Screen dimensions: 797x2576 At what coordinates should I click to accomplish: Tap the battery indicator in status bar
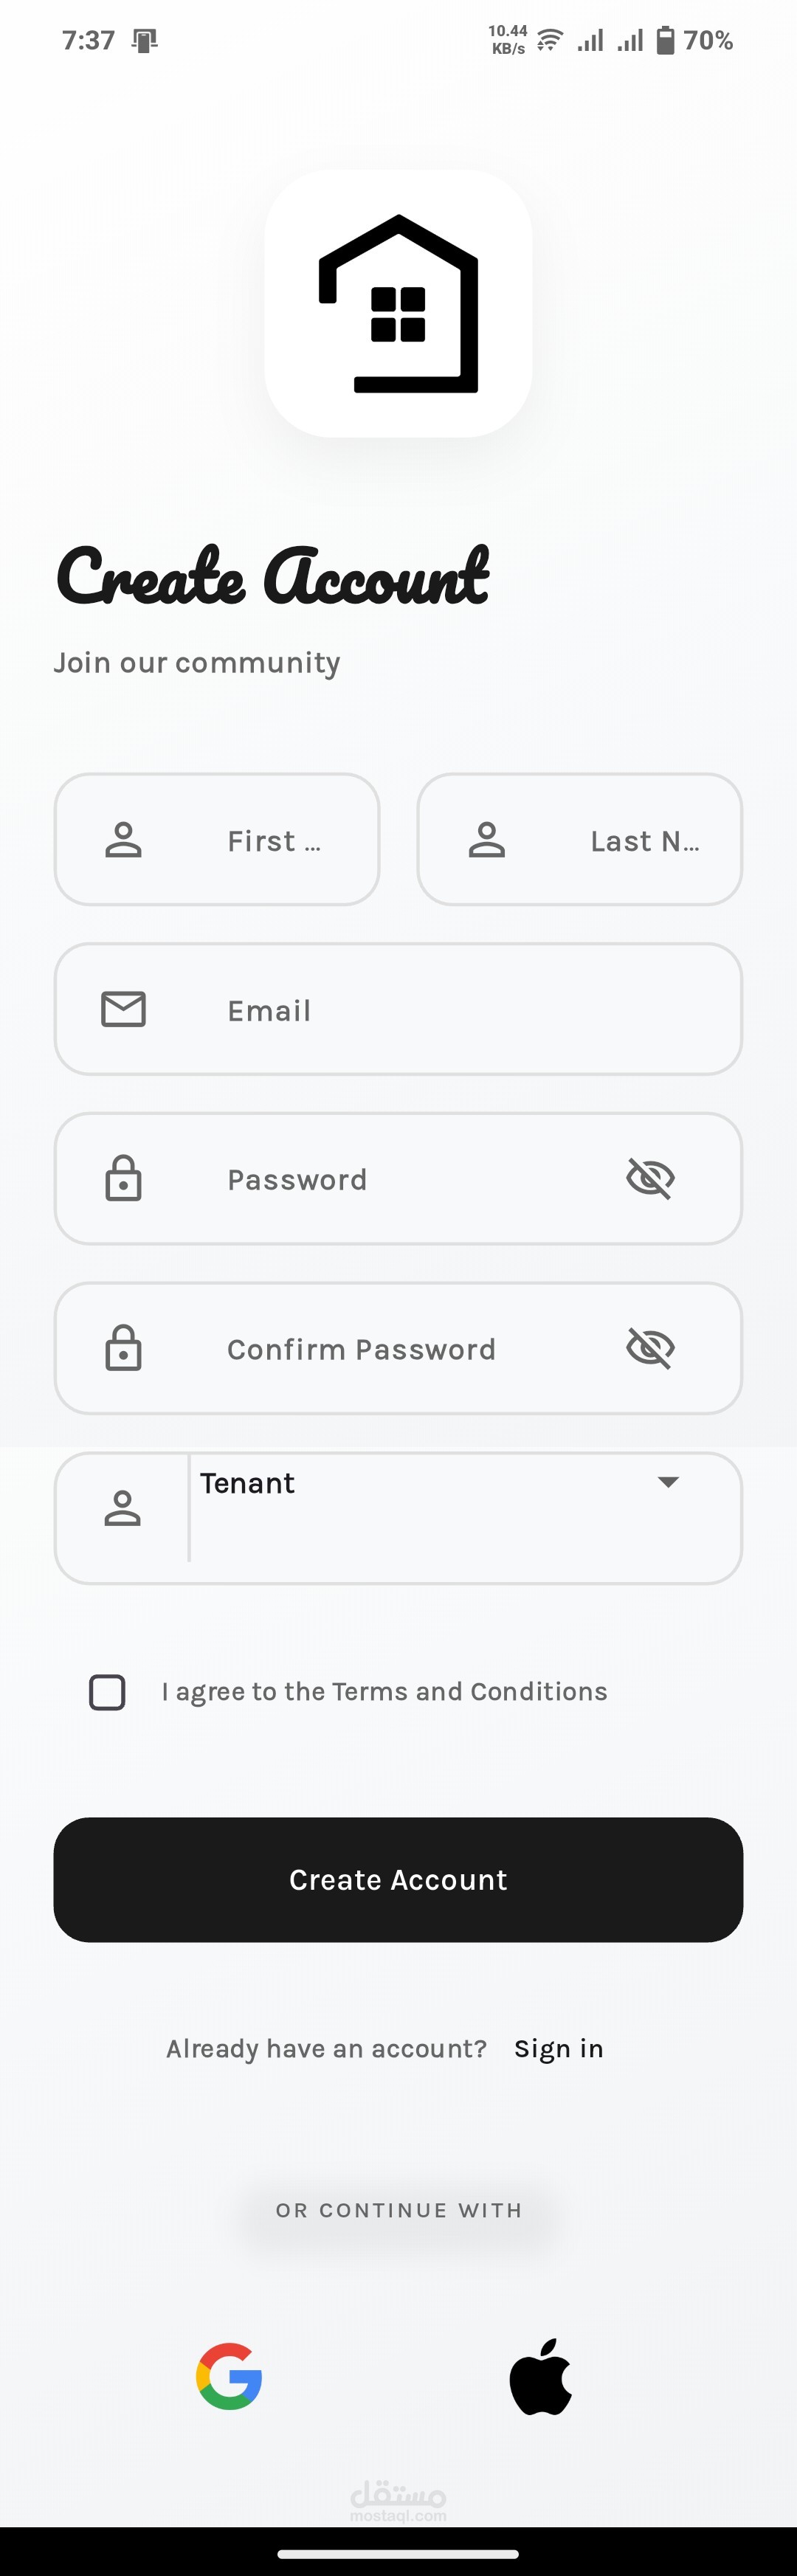pos(665,40)
